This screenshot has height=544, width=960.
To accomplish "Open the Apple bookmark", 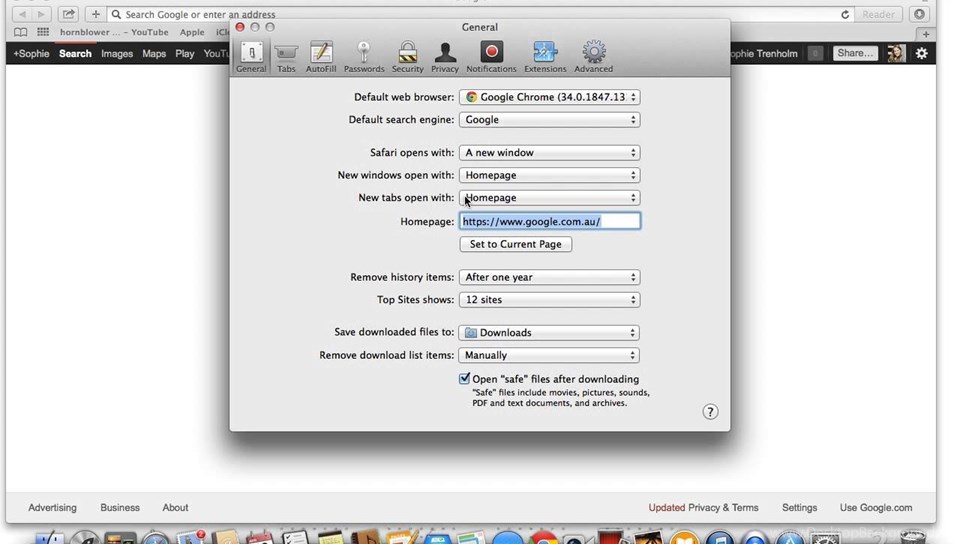I will point(192,32).
